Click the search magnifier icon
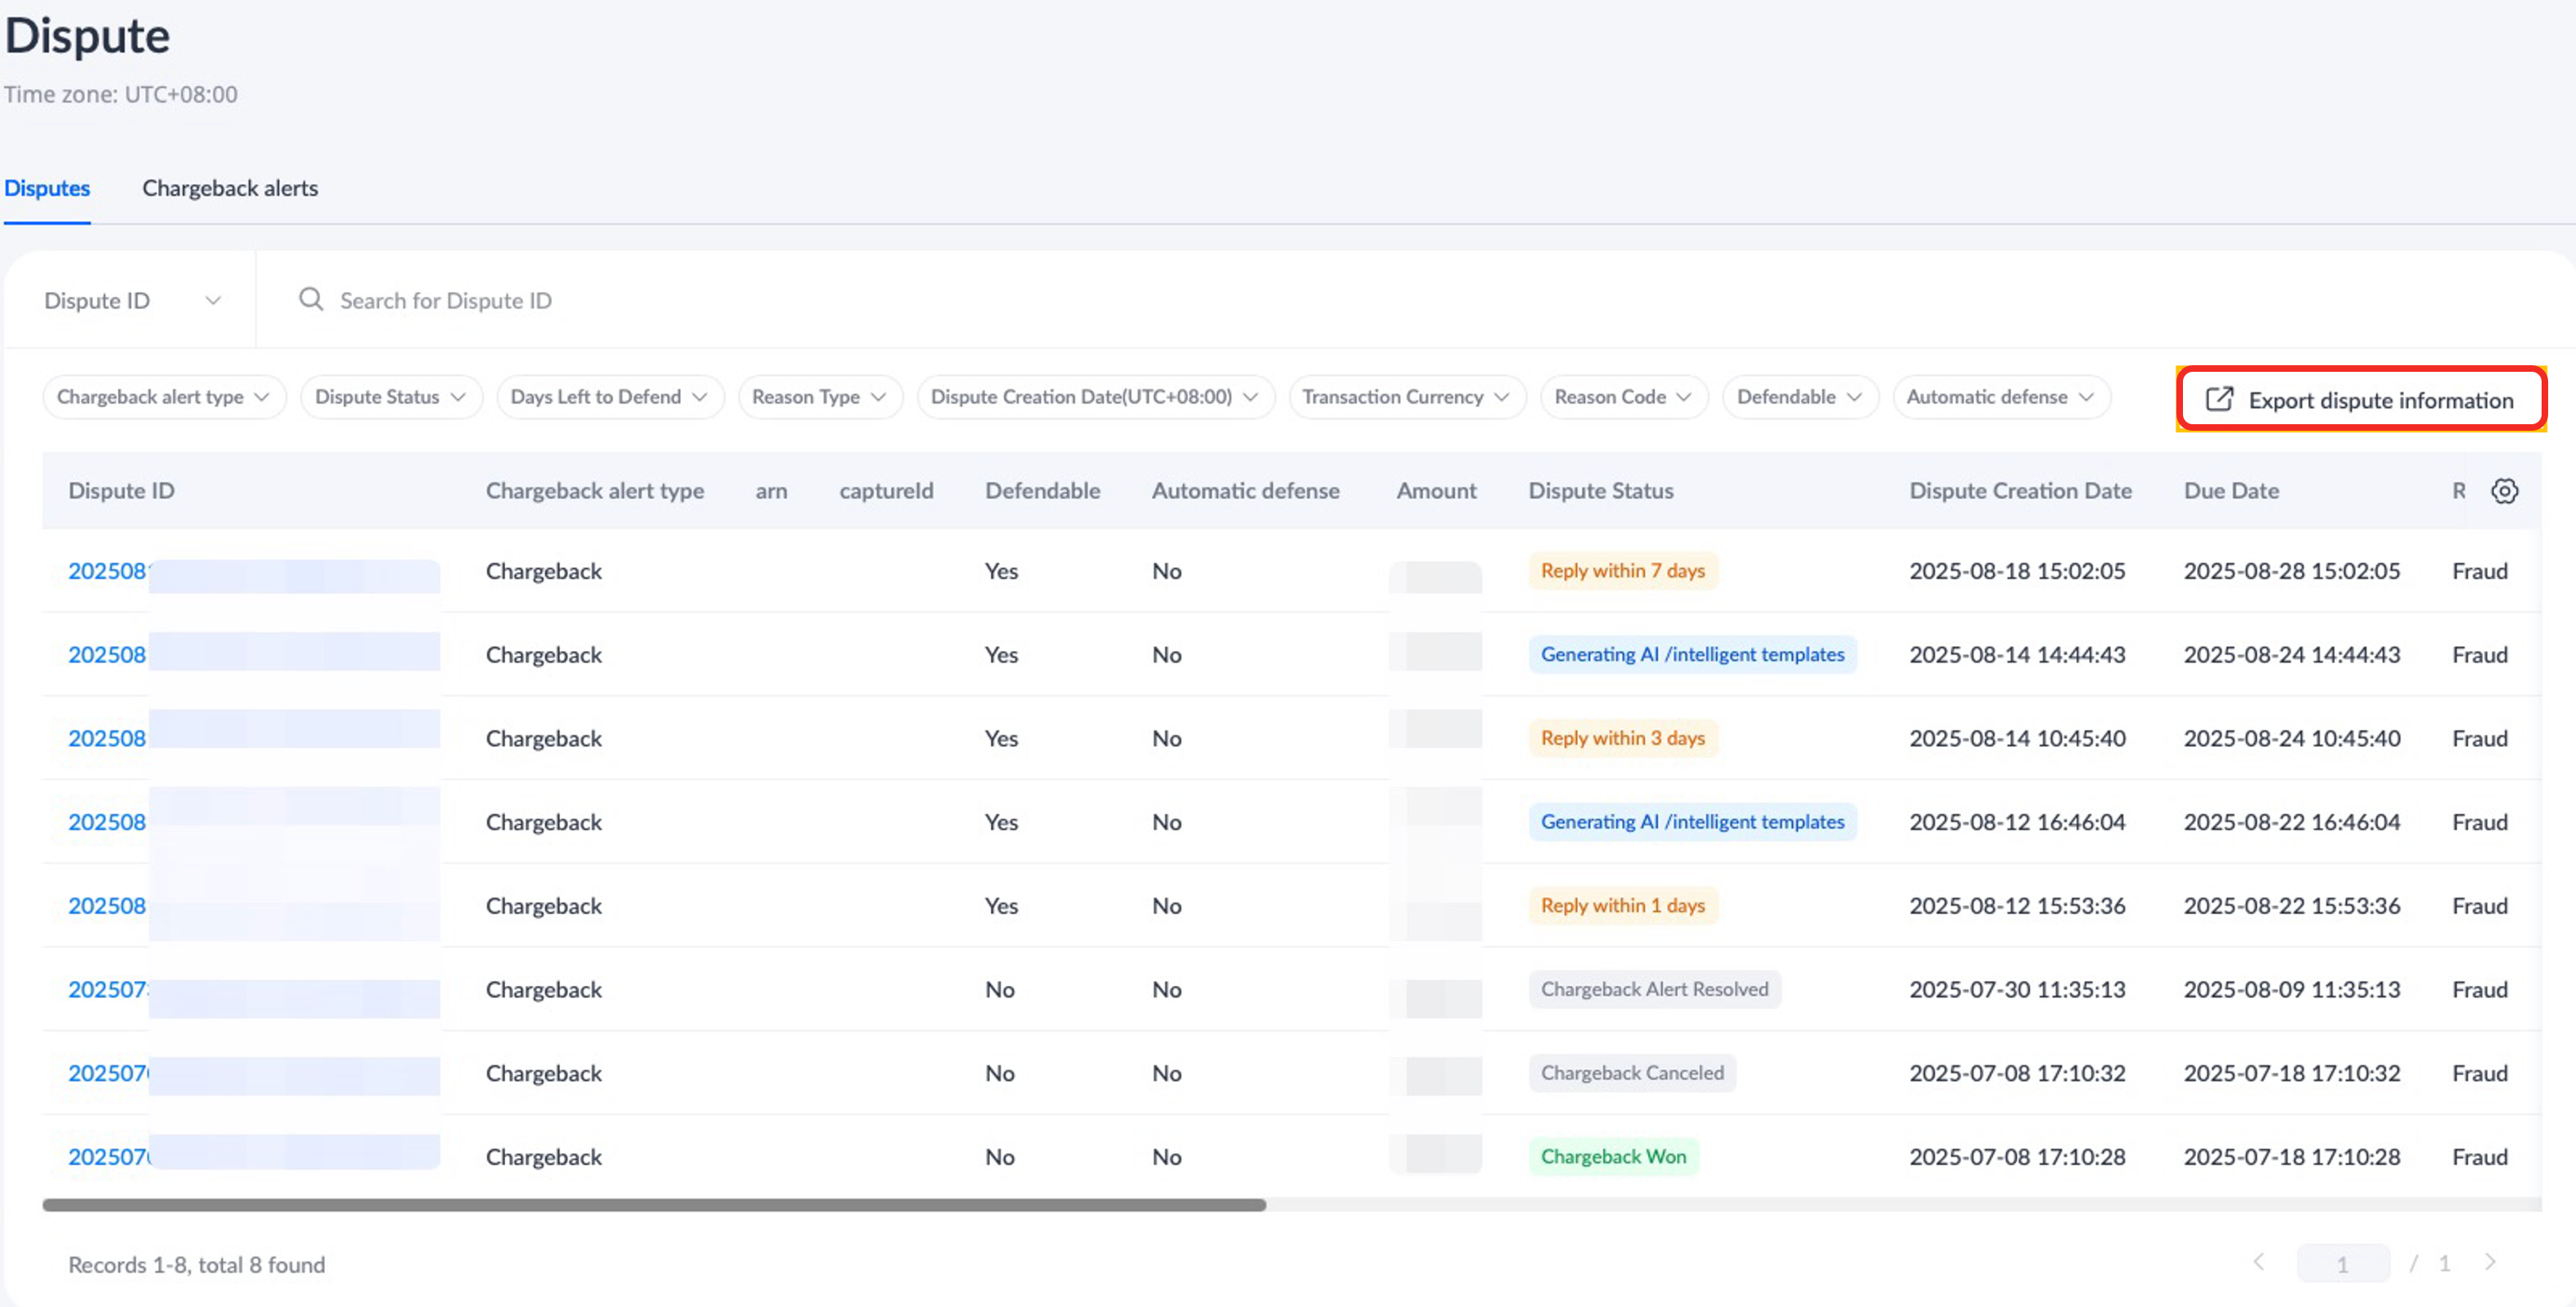This screenshot has width=2576, height=1307. [311, 300]
